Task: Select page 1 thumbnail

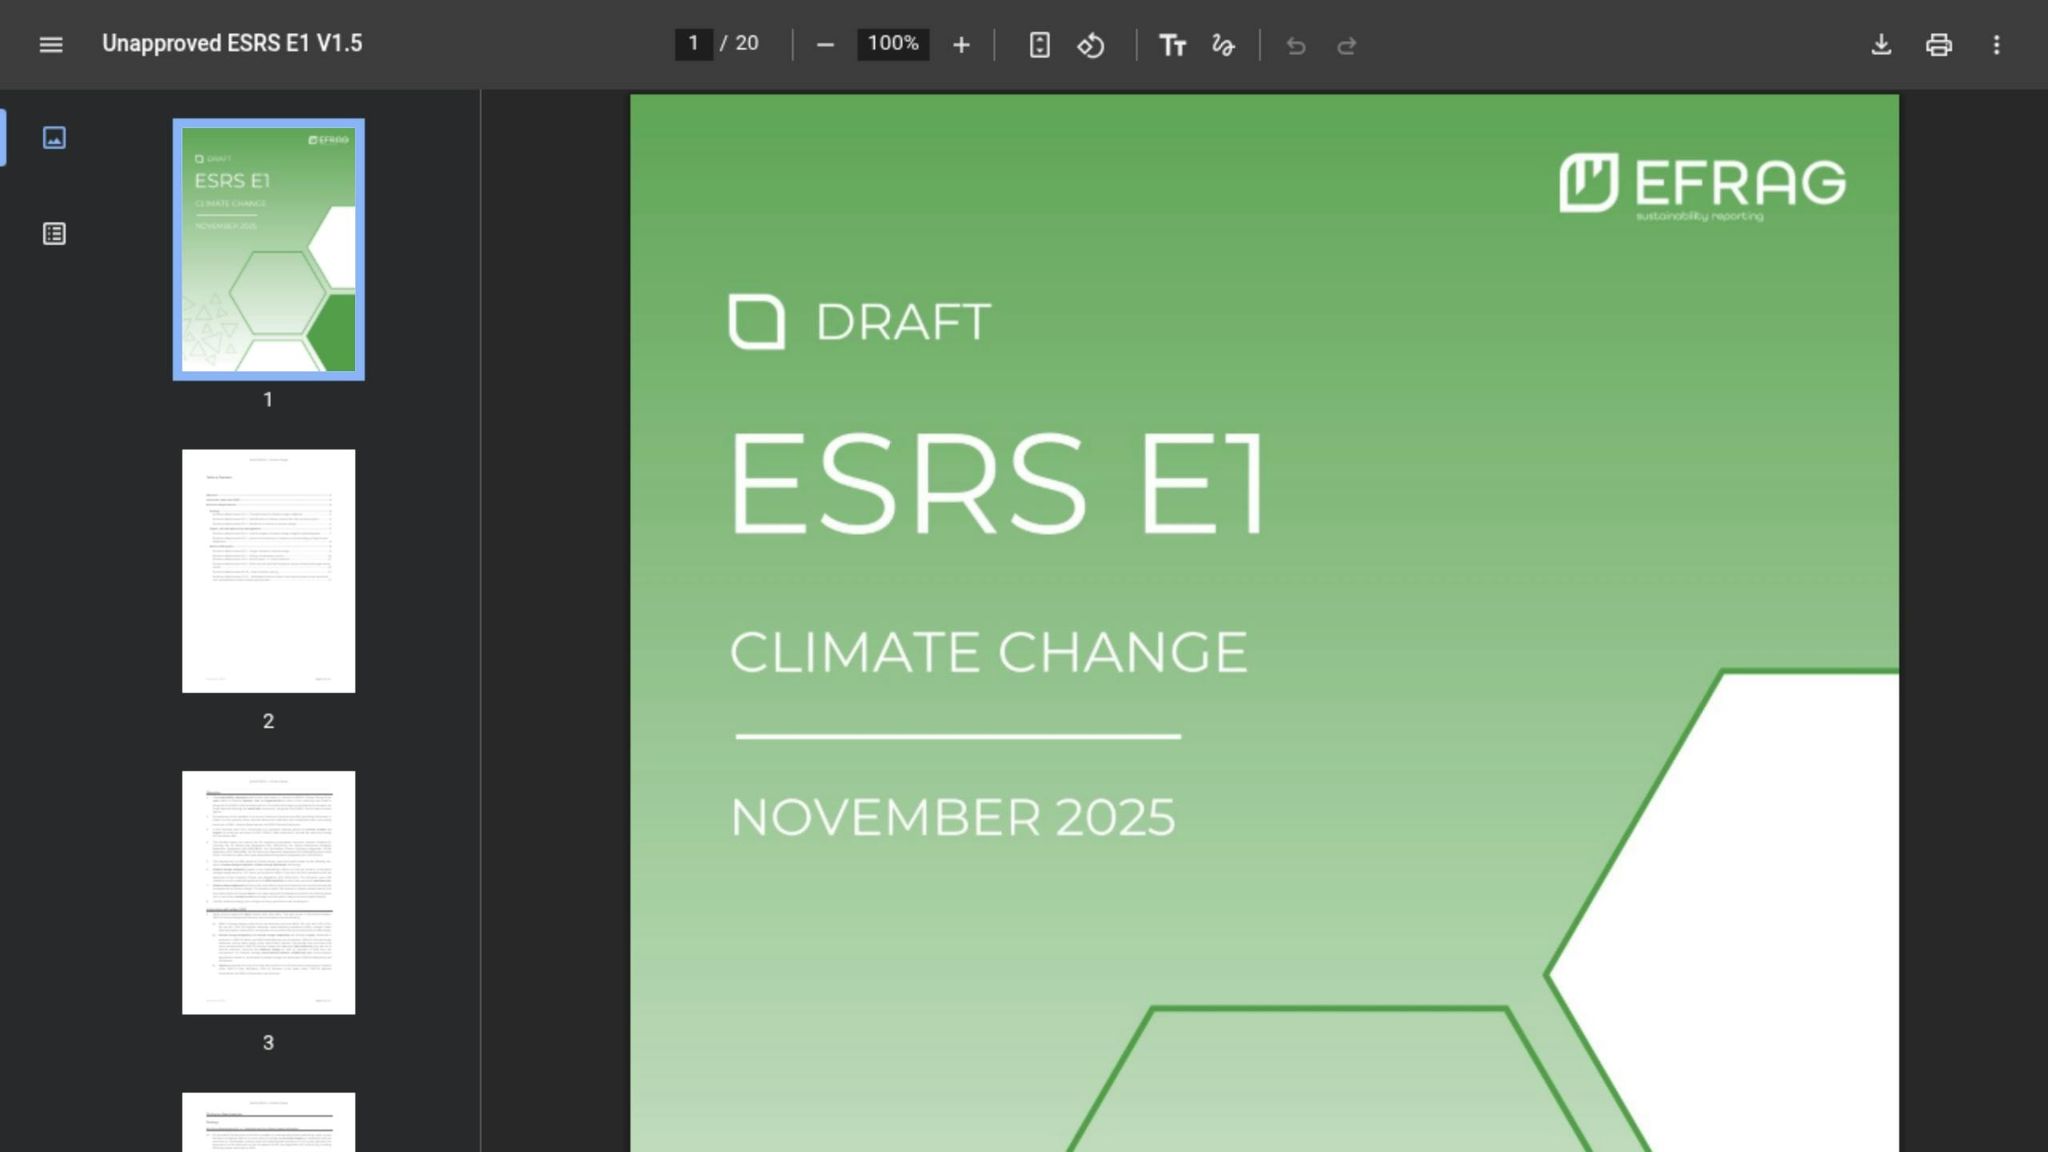Action: tap(268, 249)
